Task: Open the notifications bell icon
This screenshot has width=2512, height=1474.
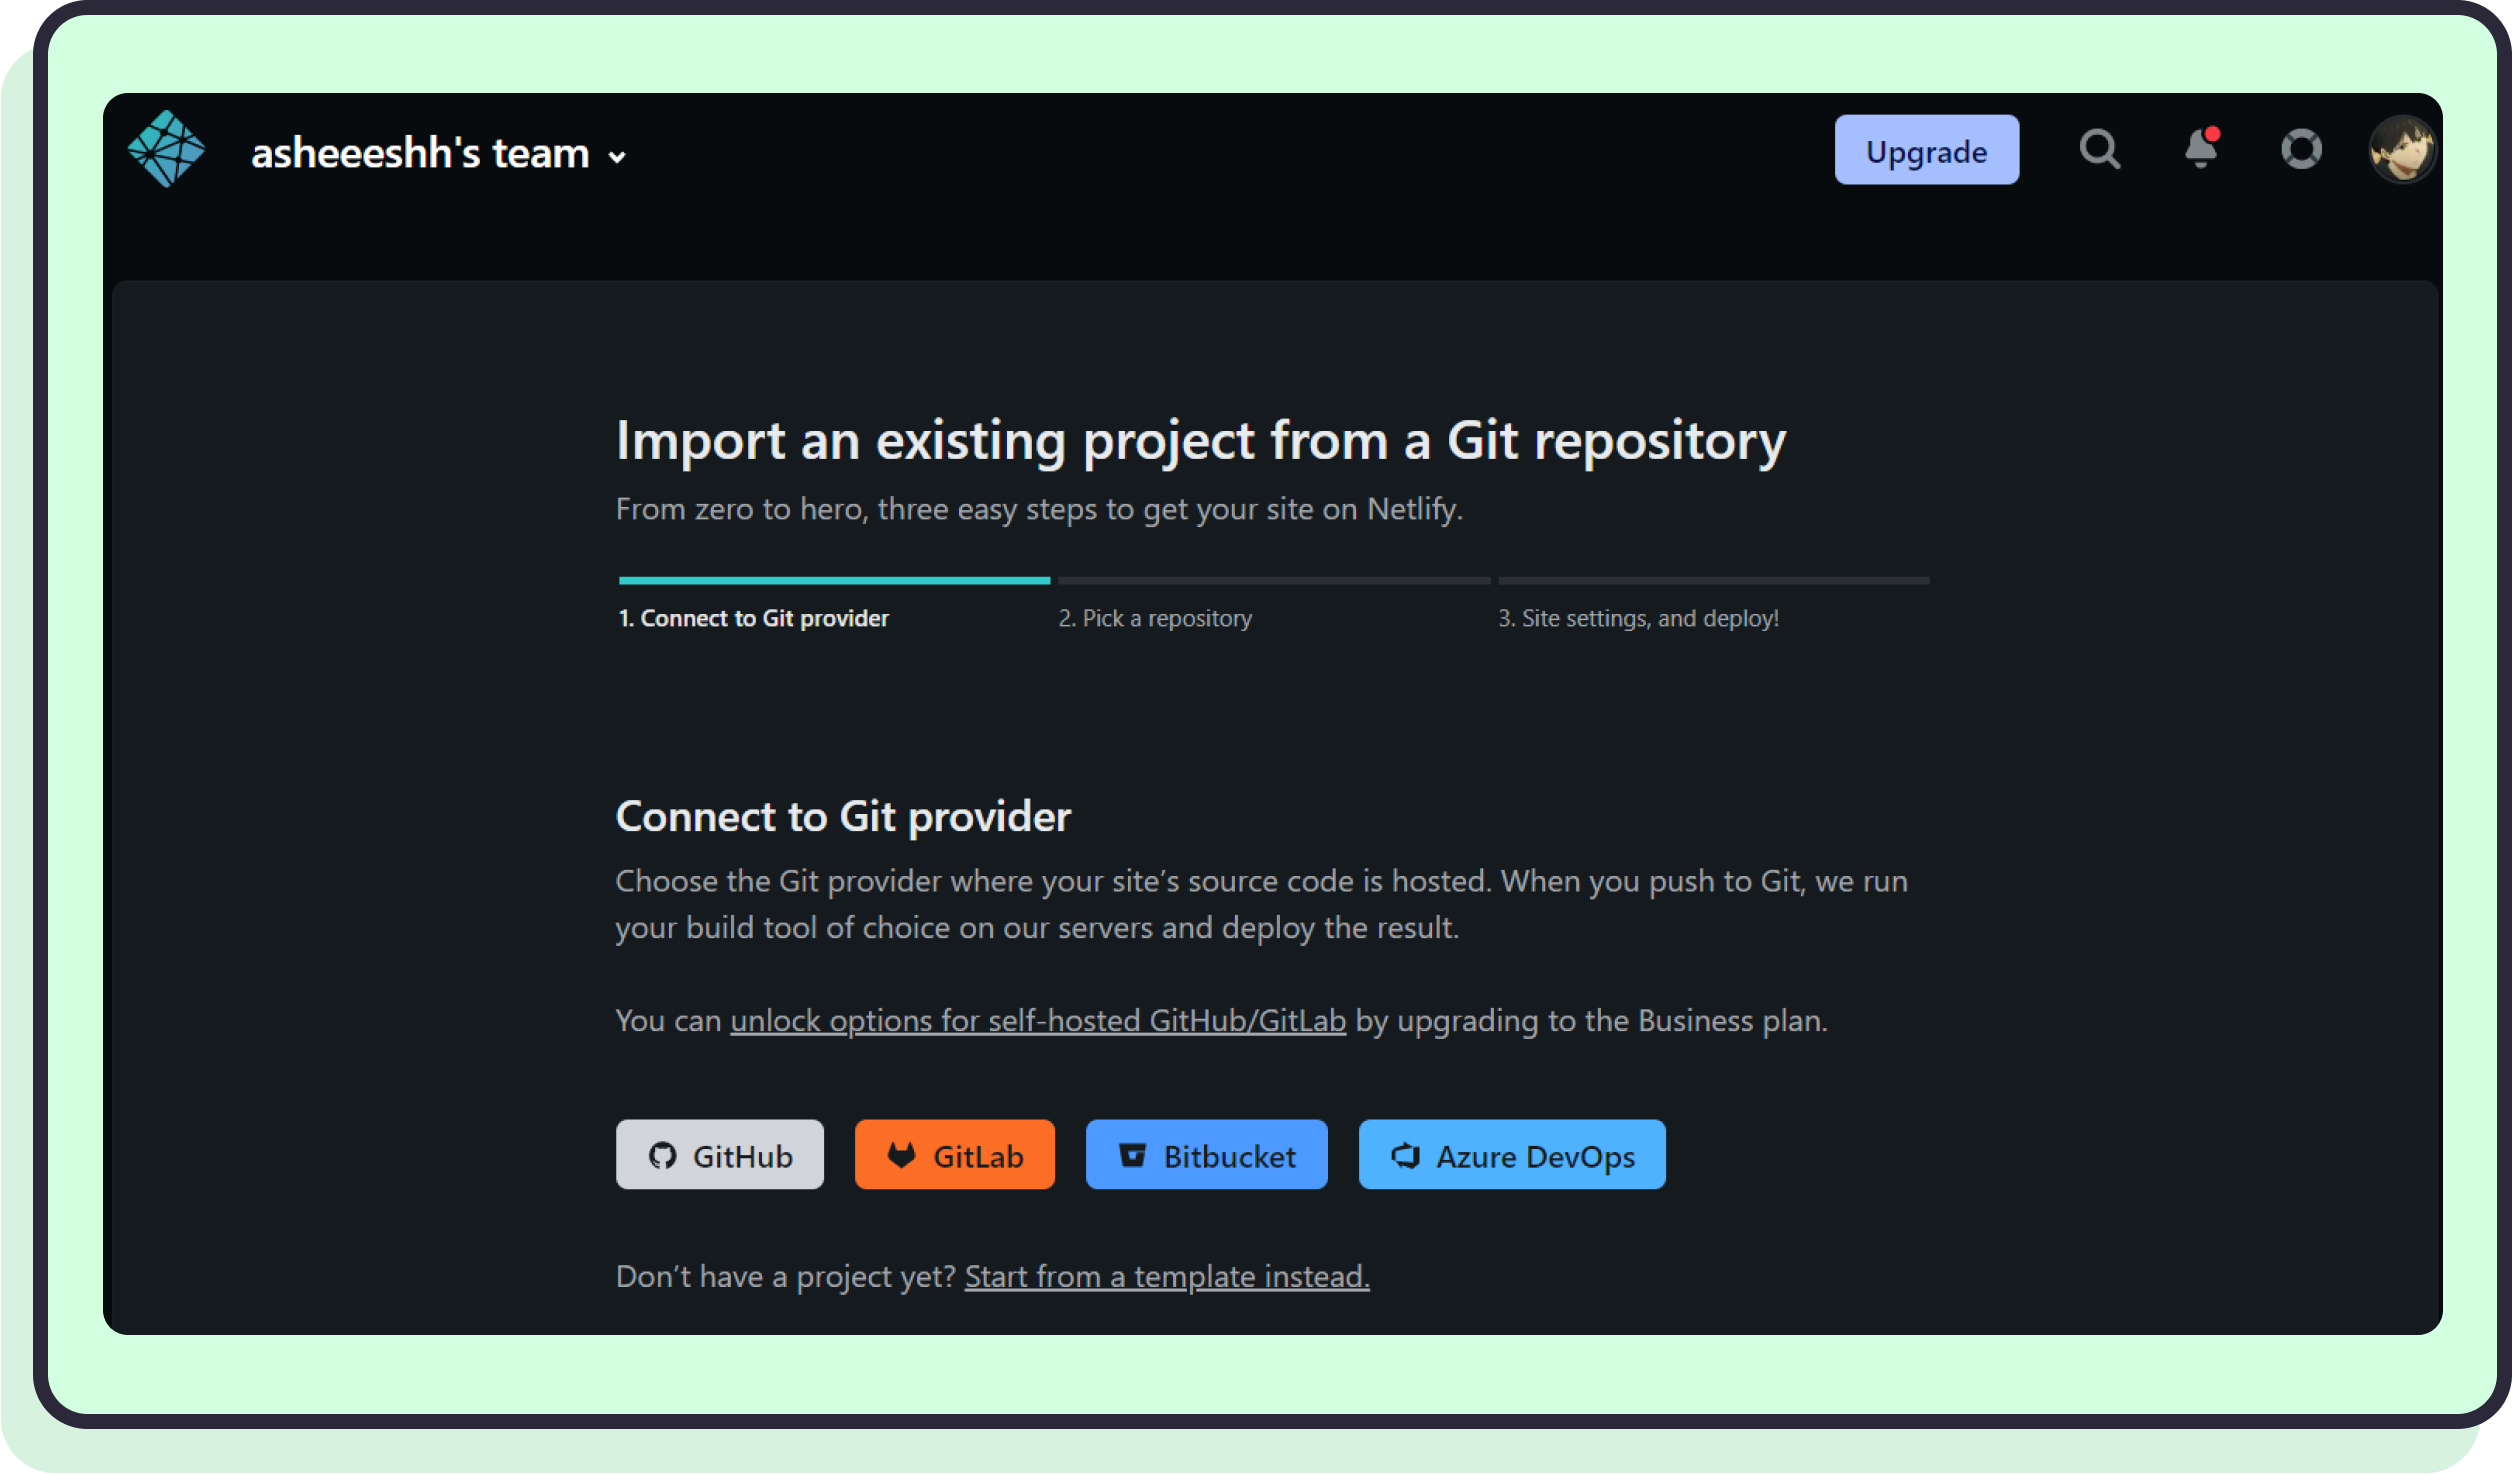Action: click(2201, 149)
